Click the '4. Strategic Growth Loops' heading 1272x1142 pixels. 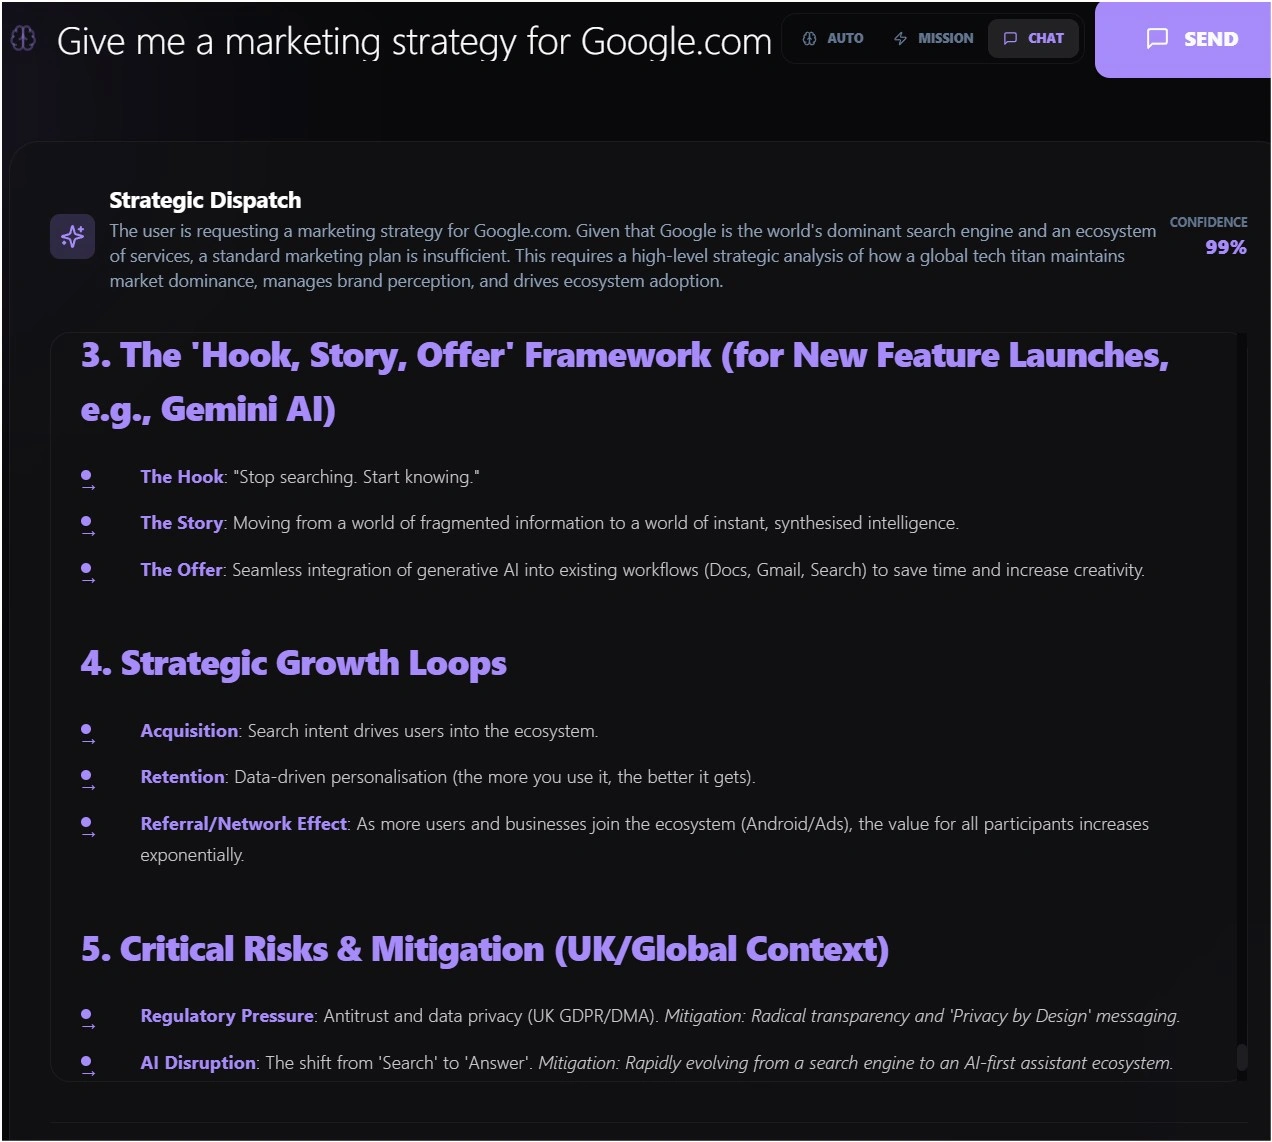tap(294, 663)
